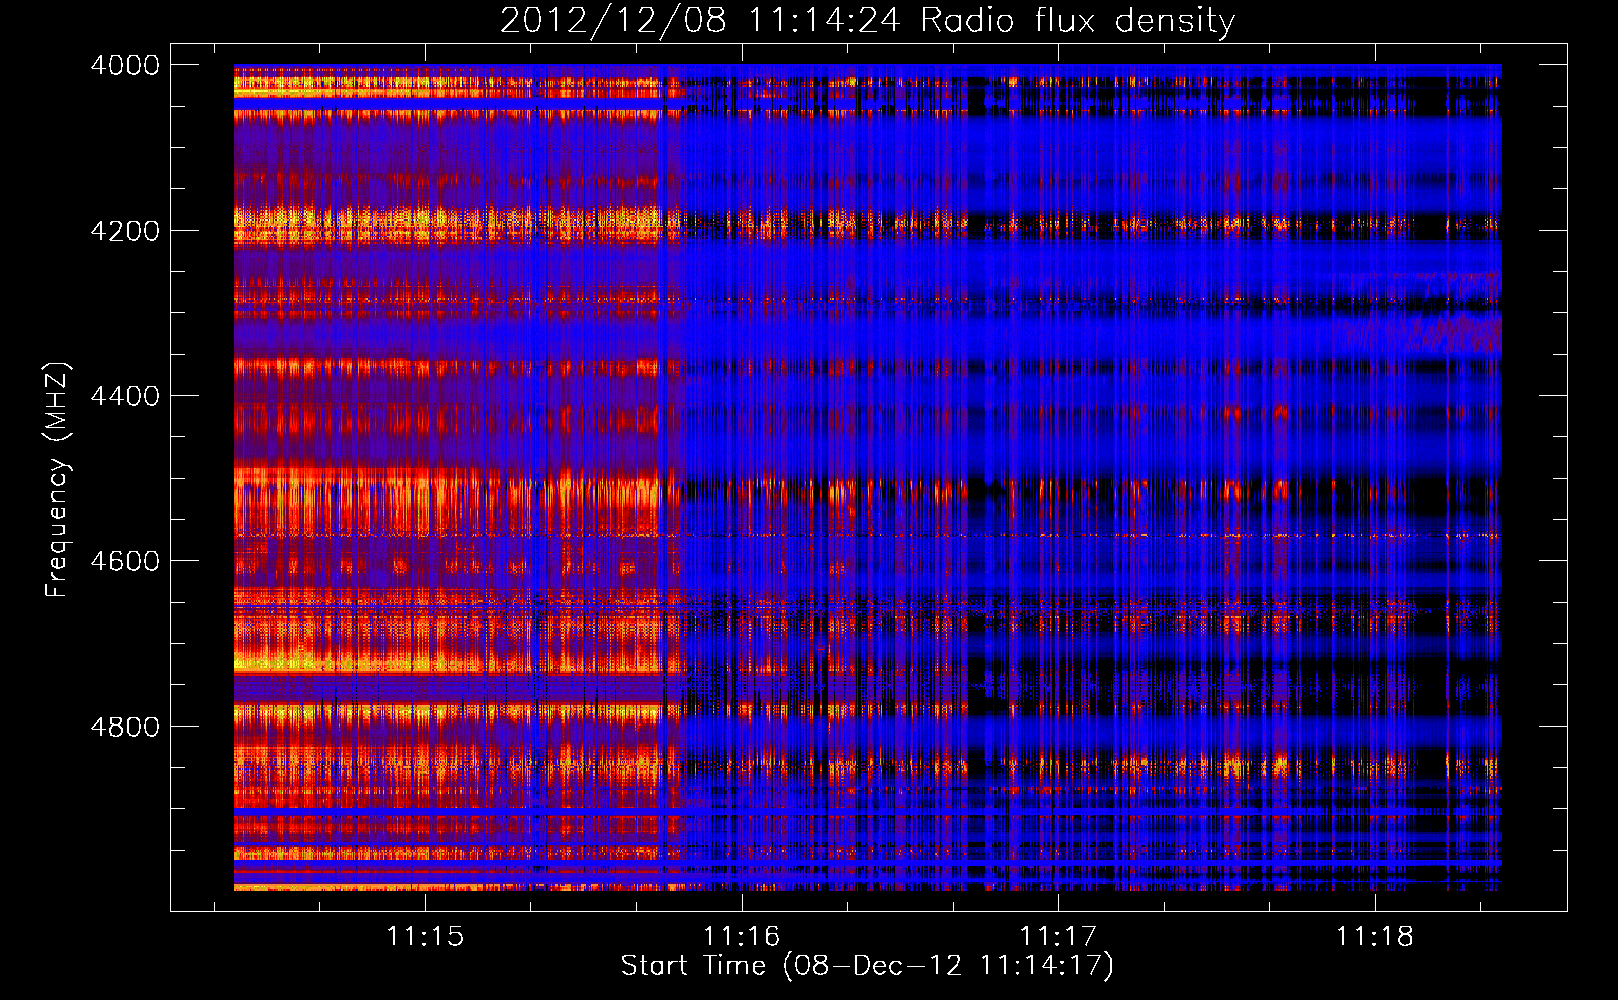
Task: Click the plot title "Radio flux density"
Action: (x=1078, y=21)
